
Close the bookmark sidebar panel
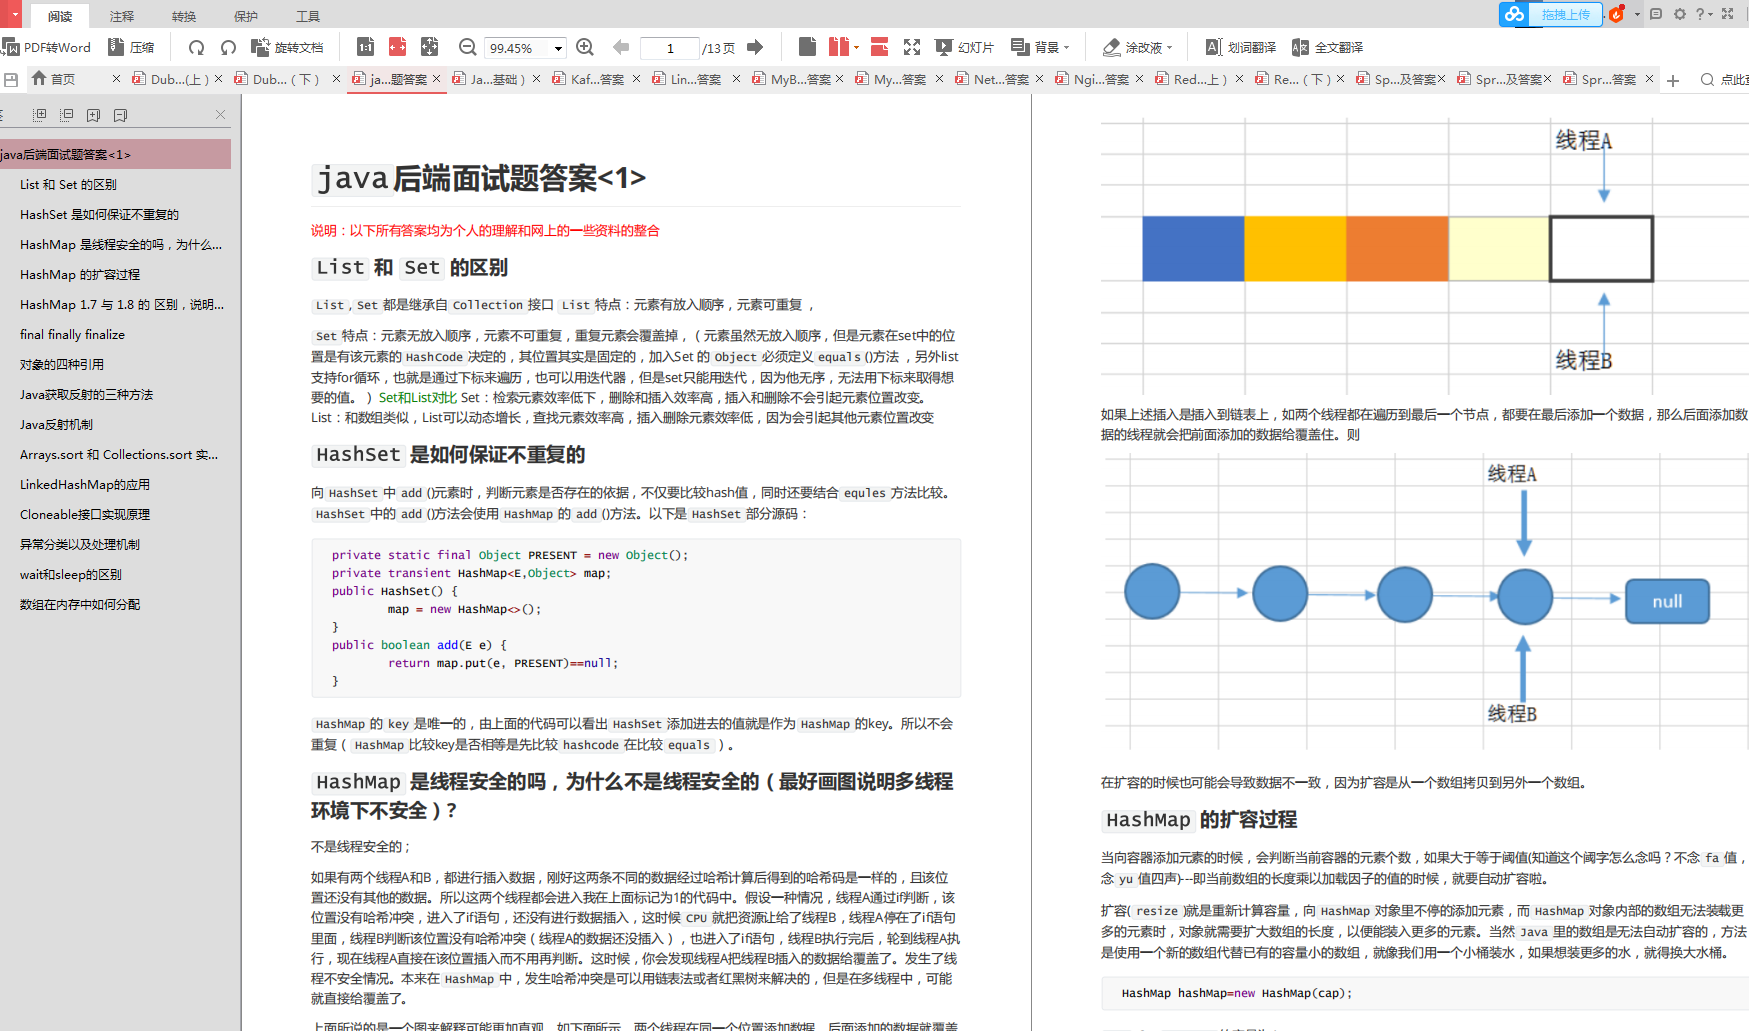[220, 115]
